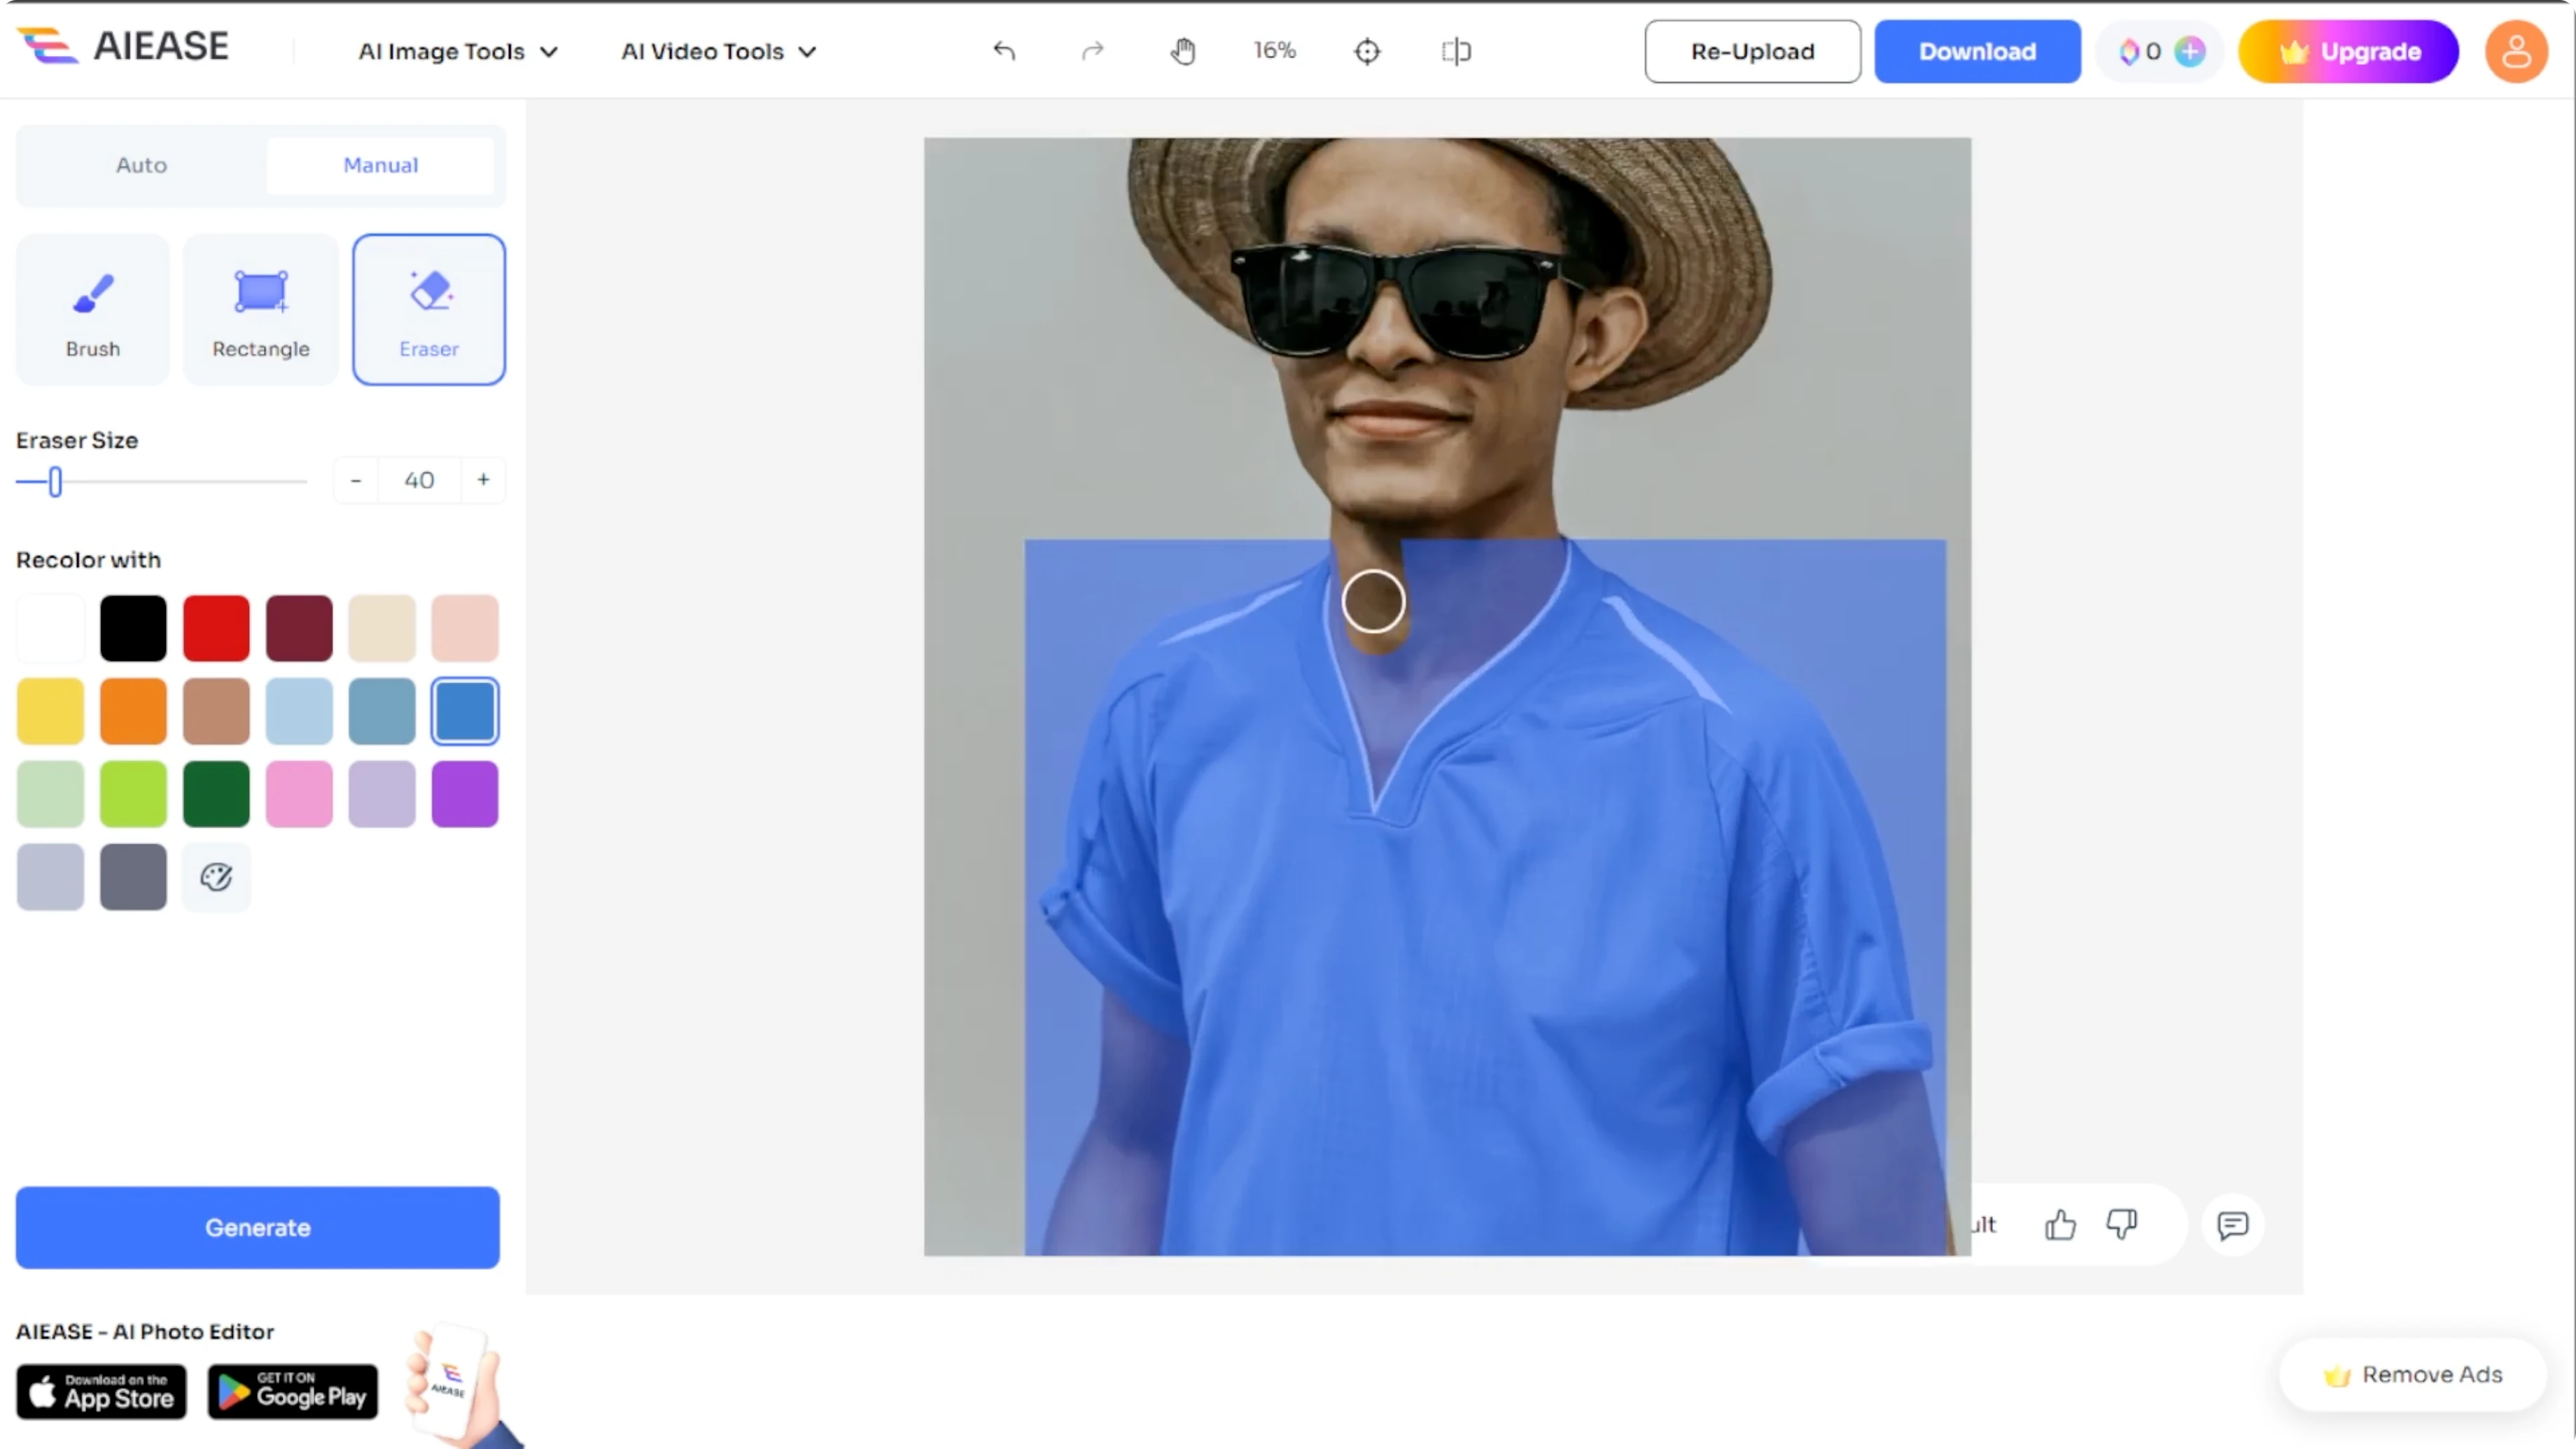Choose the black color swatch

133,628
